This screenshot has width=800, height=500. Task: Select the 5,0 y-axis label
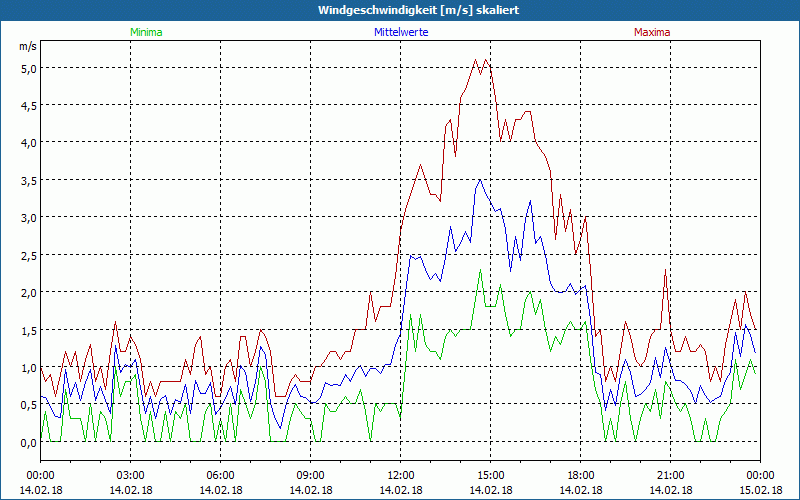coord(29,68)
